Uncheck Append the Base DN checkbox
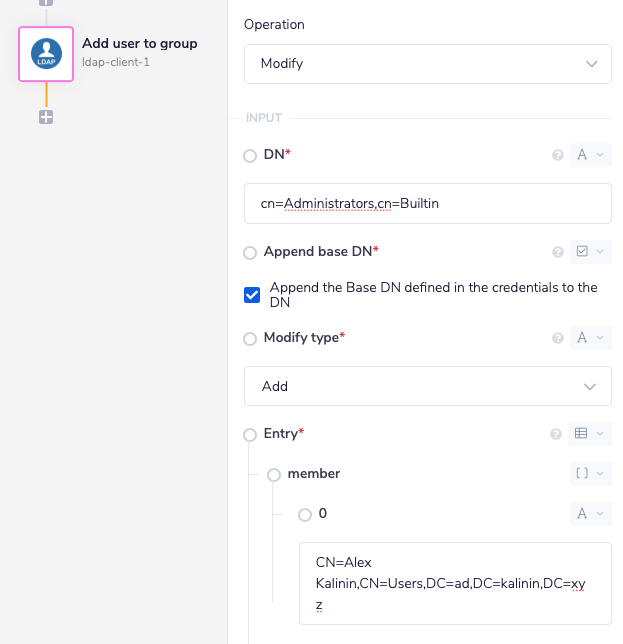Screen dimensions: 623x644 click(252, 295)
